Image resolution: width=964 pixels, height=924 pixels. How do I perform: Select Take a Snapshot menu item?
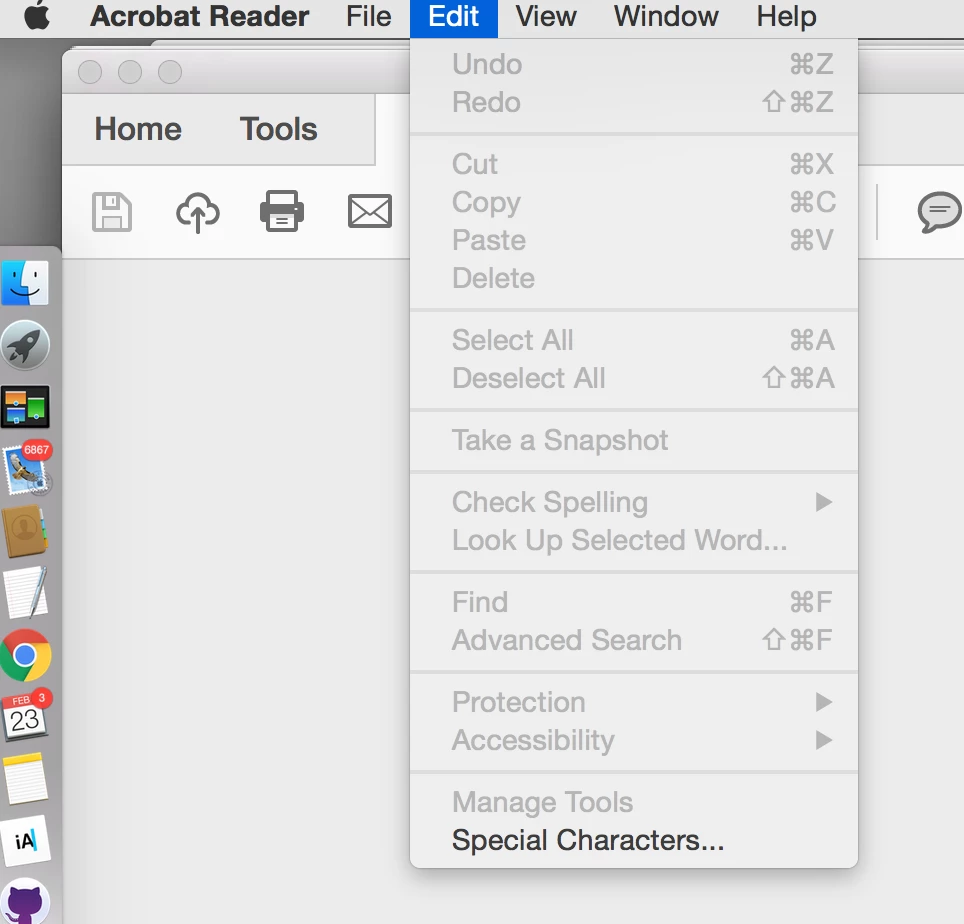(x=634, y=440)
